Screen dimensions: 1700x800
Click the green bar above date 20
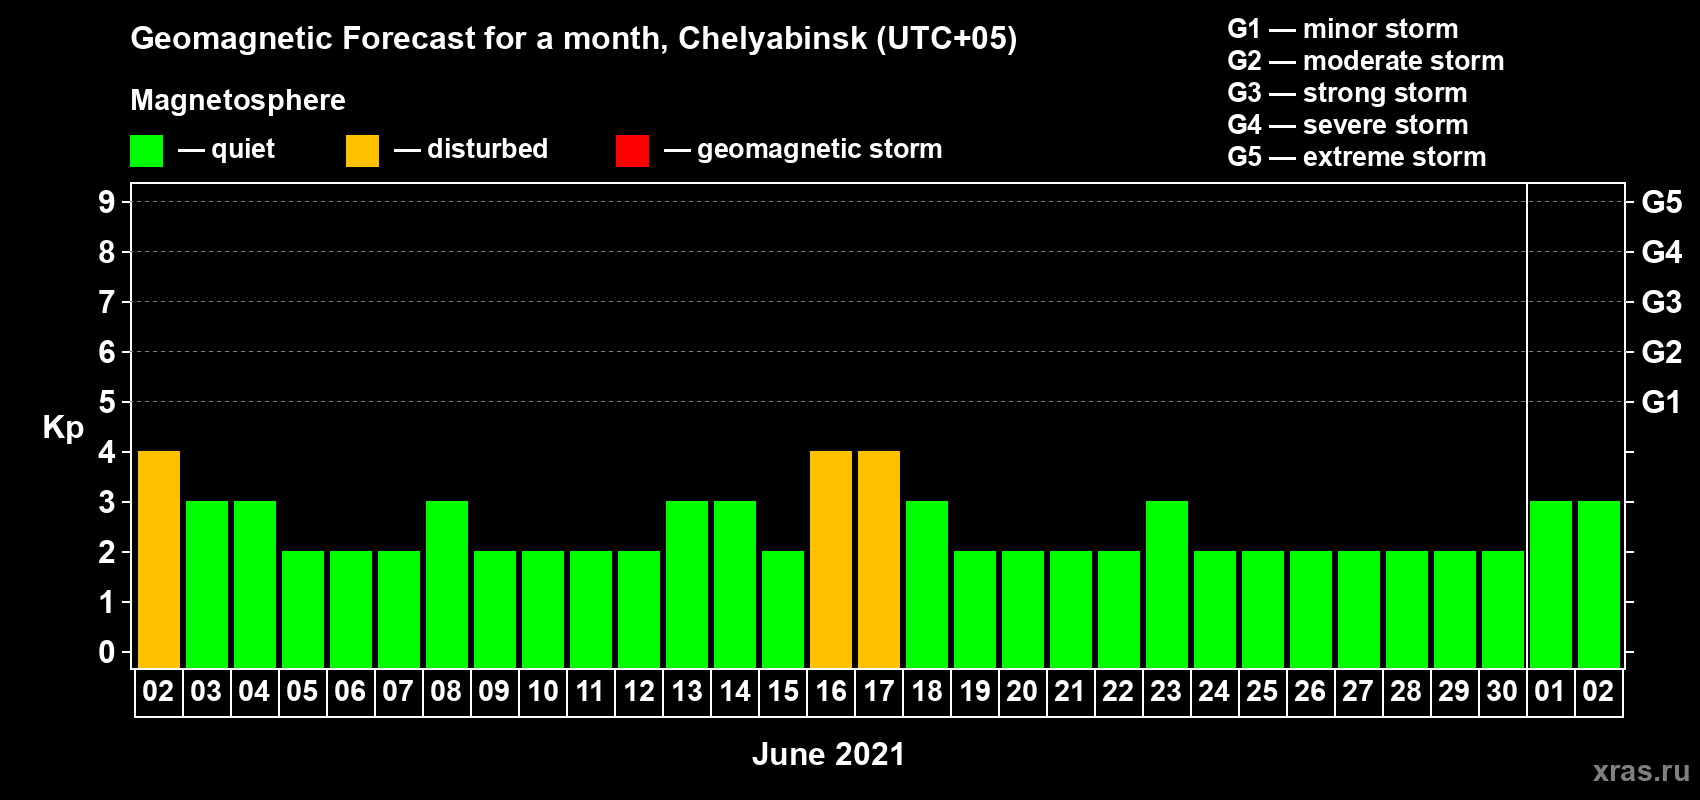pyautogui.click(x=1023, y=609)
